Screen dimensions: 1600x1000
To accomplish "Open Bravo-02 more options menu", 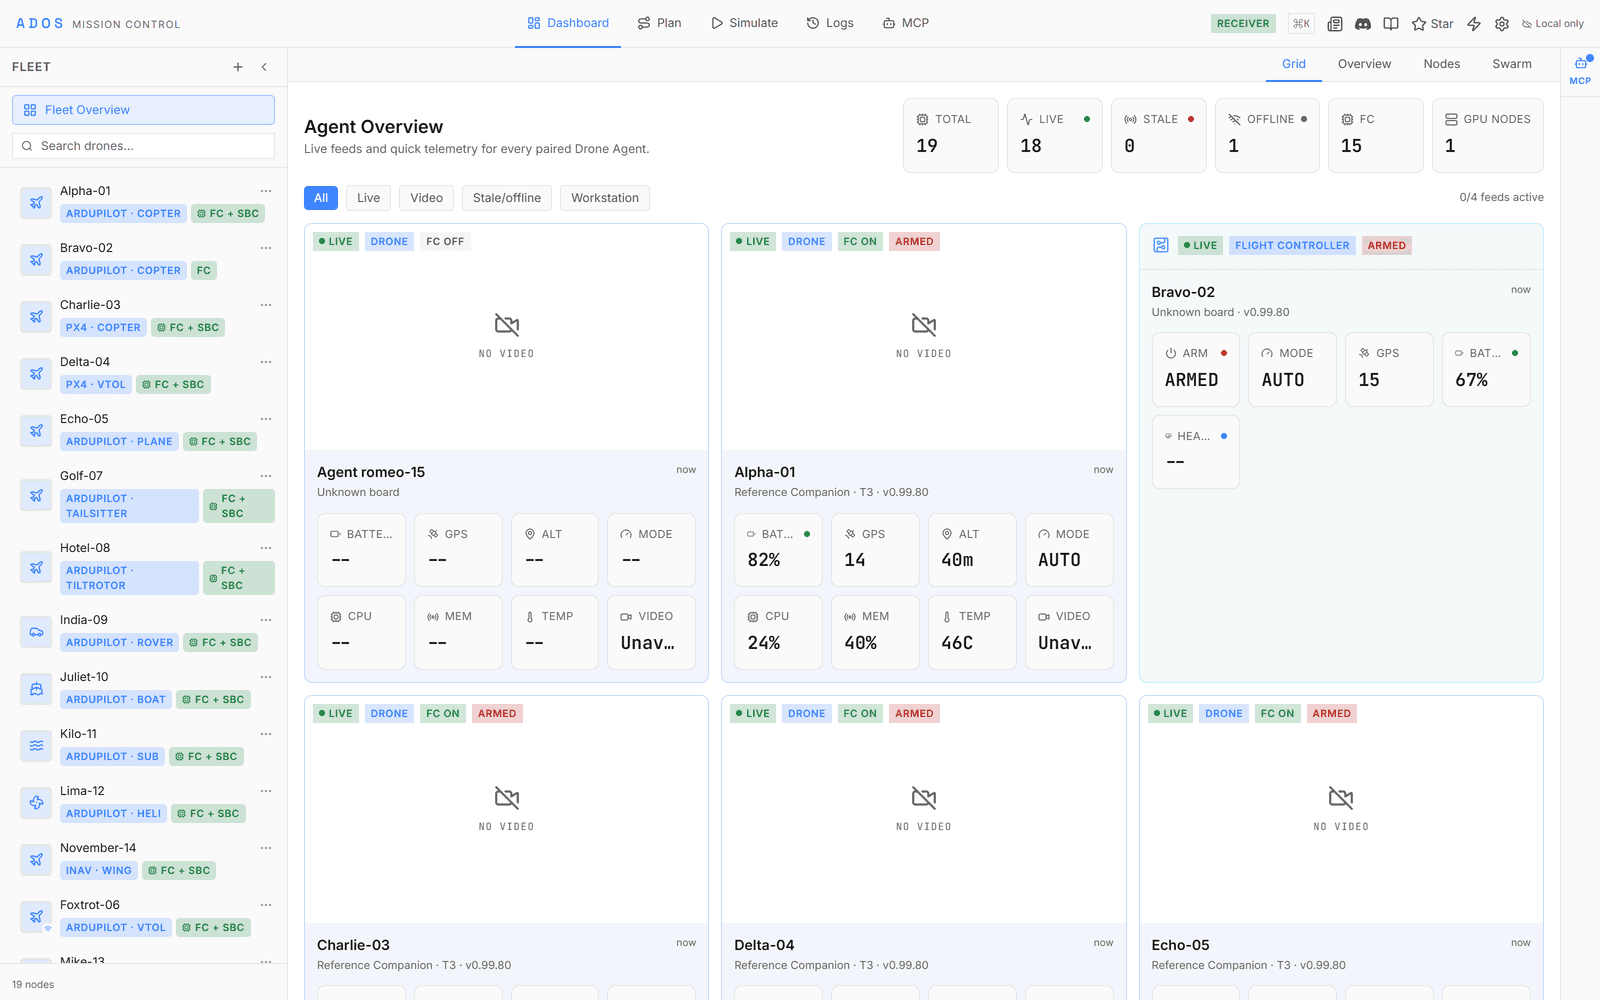I will (266, 248).
